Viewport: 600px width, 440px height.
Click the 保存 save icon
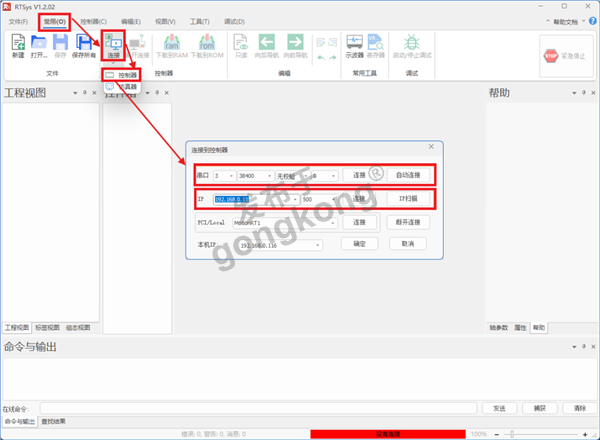pyautogui.click(x=60, y=42)
